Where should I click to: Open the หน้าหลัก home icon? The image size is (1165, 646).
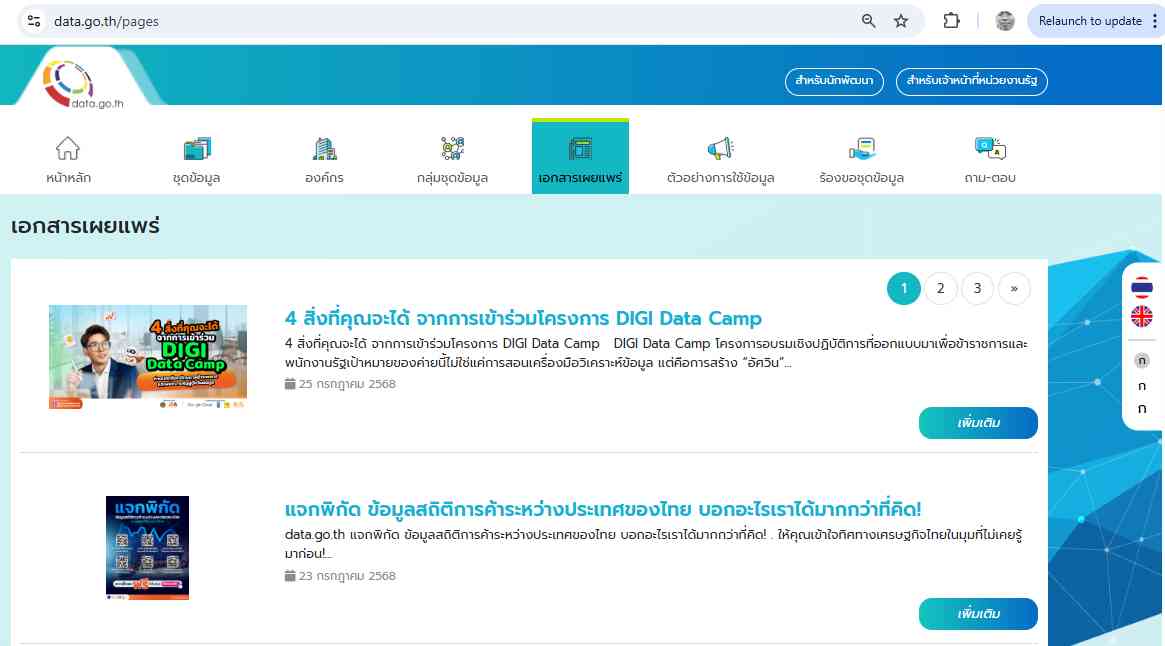68,149
